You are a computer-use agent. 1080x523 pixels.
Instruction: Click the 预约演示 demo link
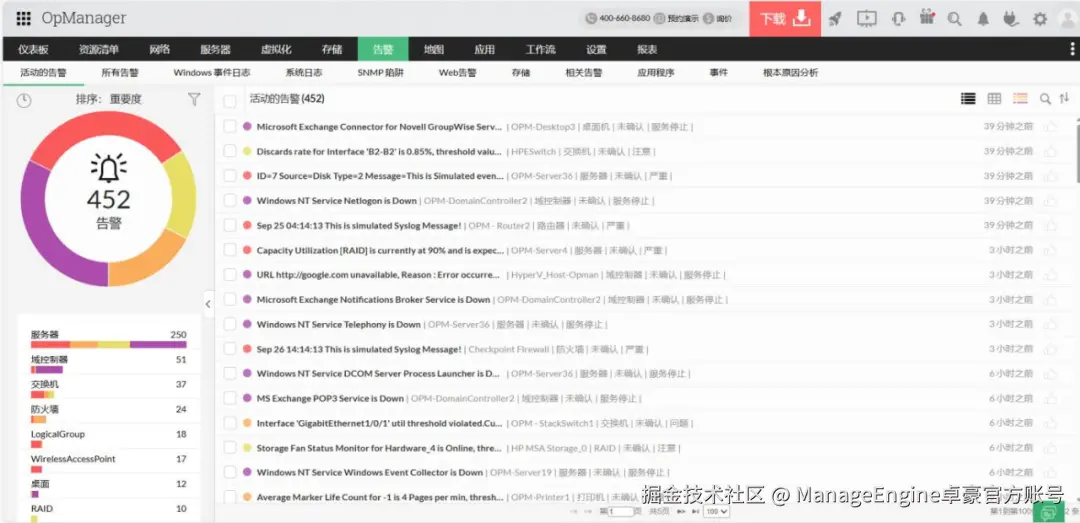pos(681,19)
